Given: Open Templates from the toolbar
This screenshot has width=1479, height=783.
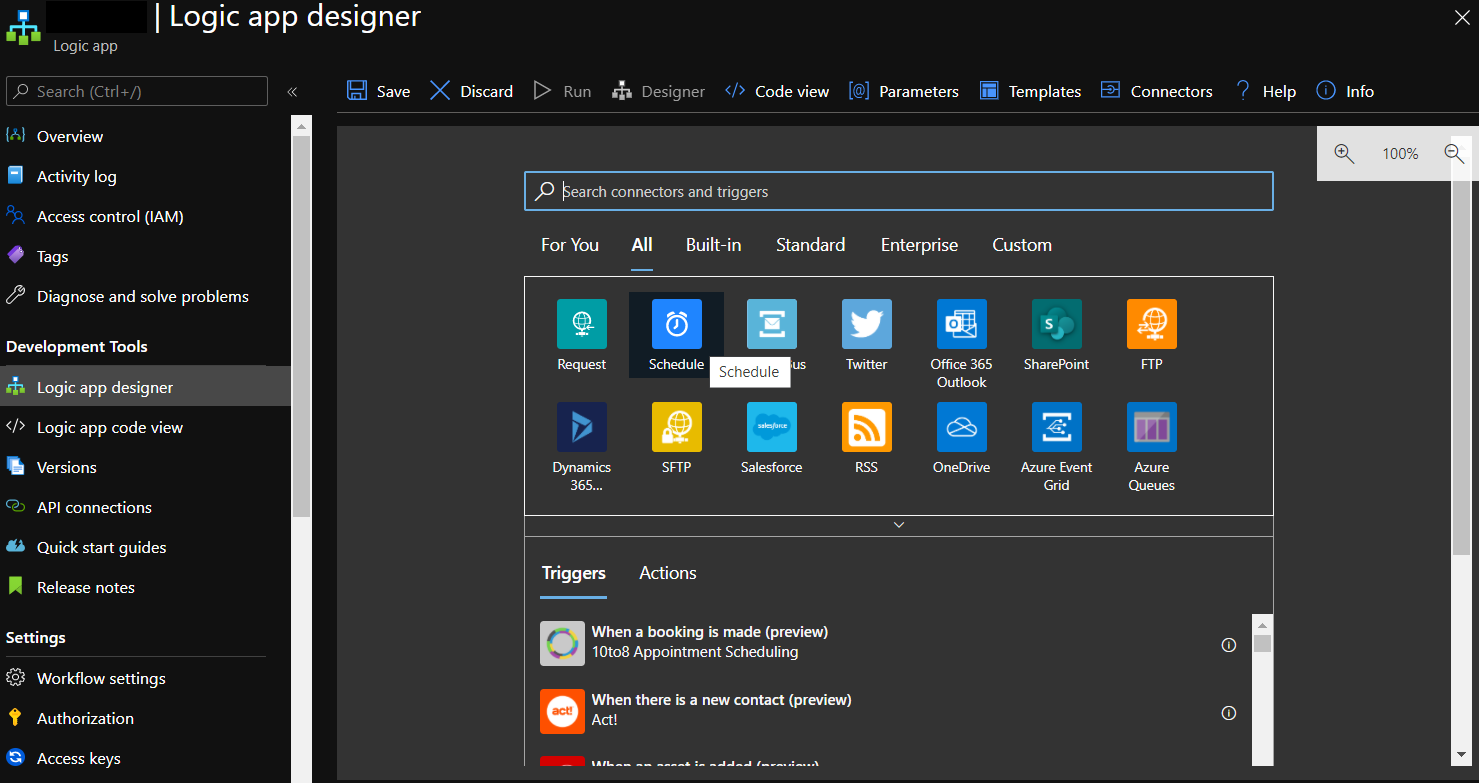Looking at the screenshot, I should click(1030, 91).
